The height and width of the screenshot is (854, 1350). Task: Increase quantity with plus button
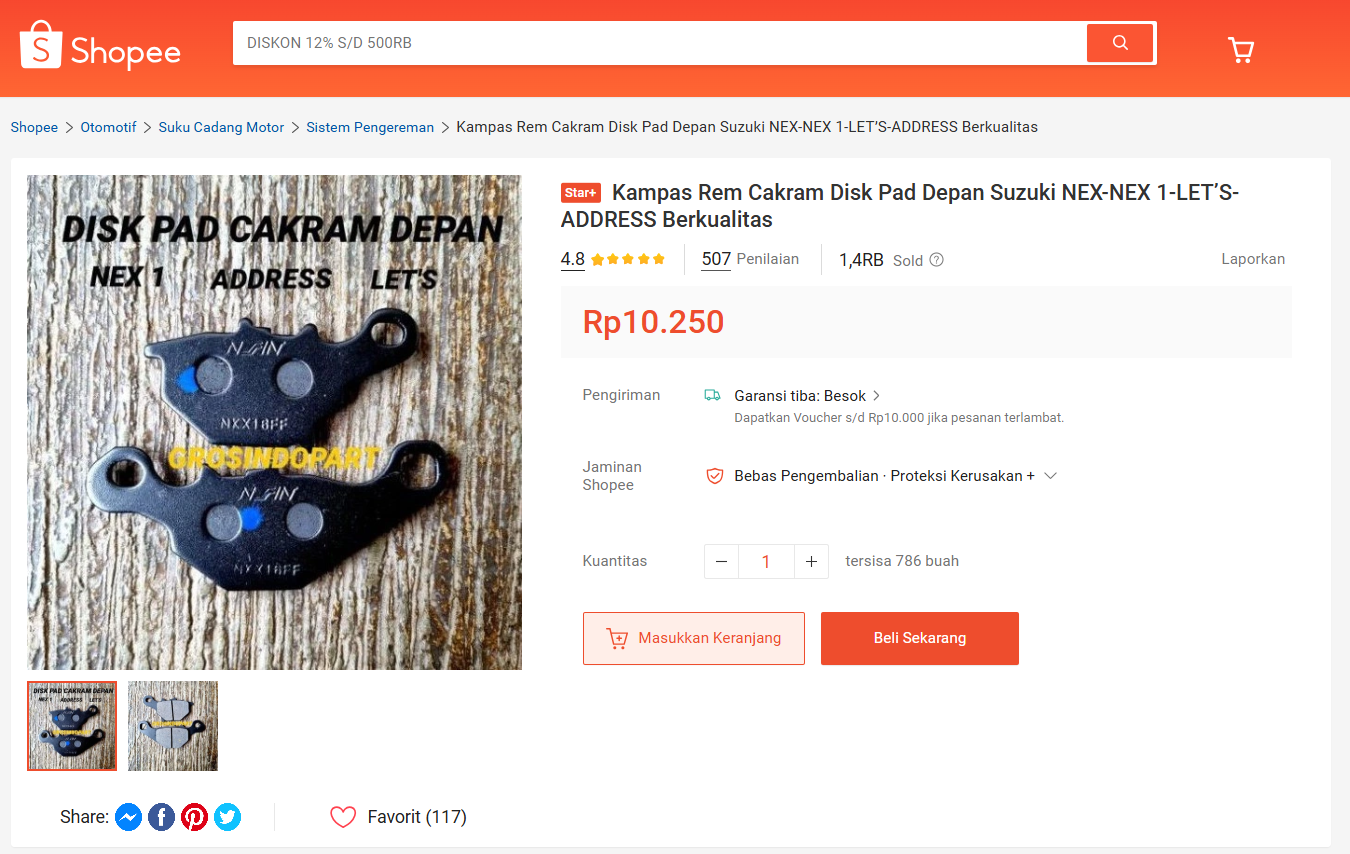pyautogui.click(x=811, y=562)
